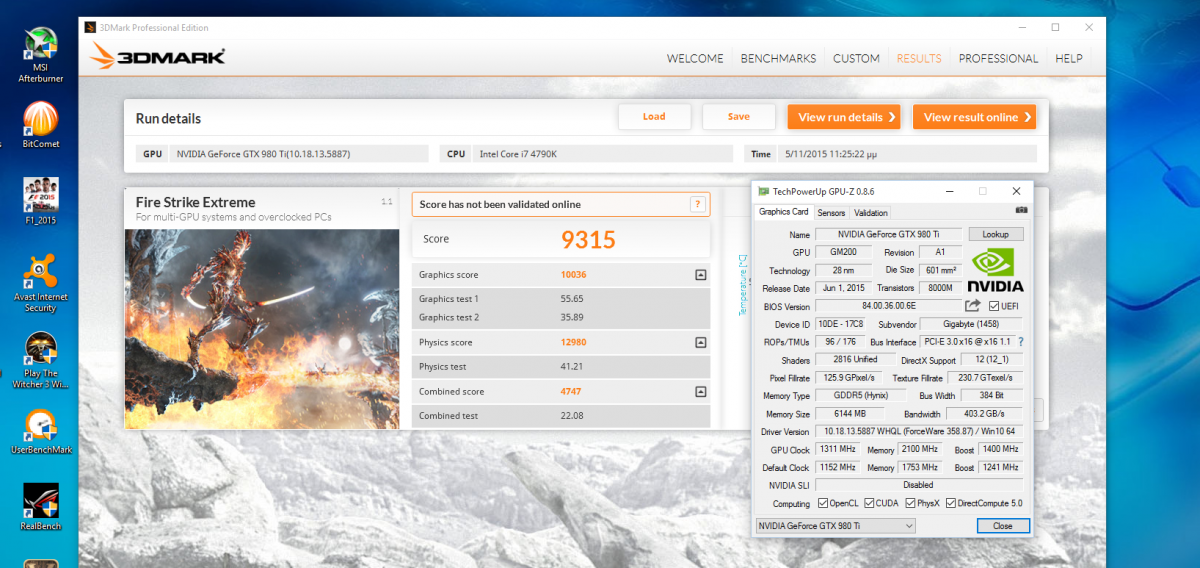Click the overall score 9315
This screenshot has height=568, width=1200.
[588, 239]
